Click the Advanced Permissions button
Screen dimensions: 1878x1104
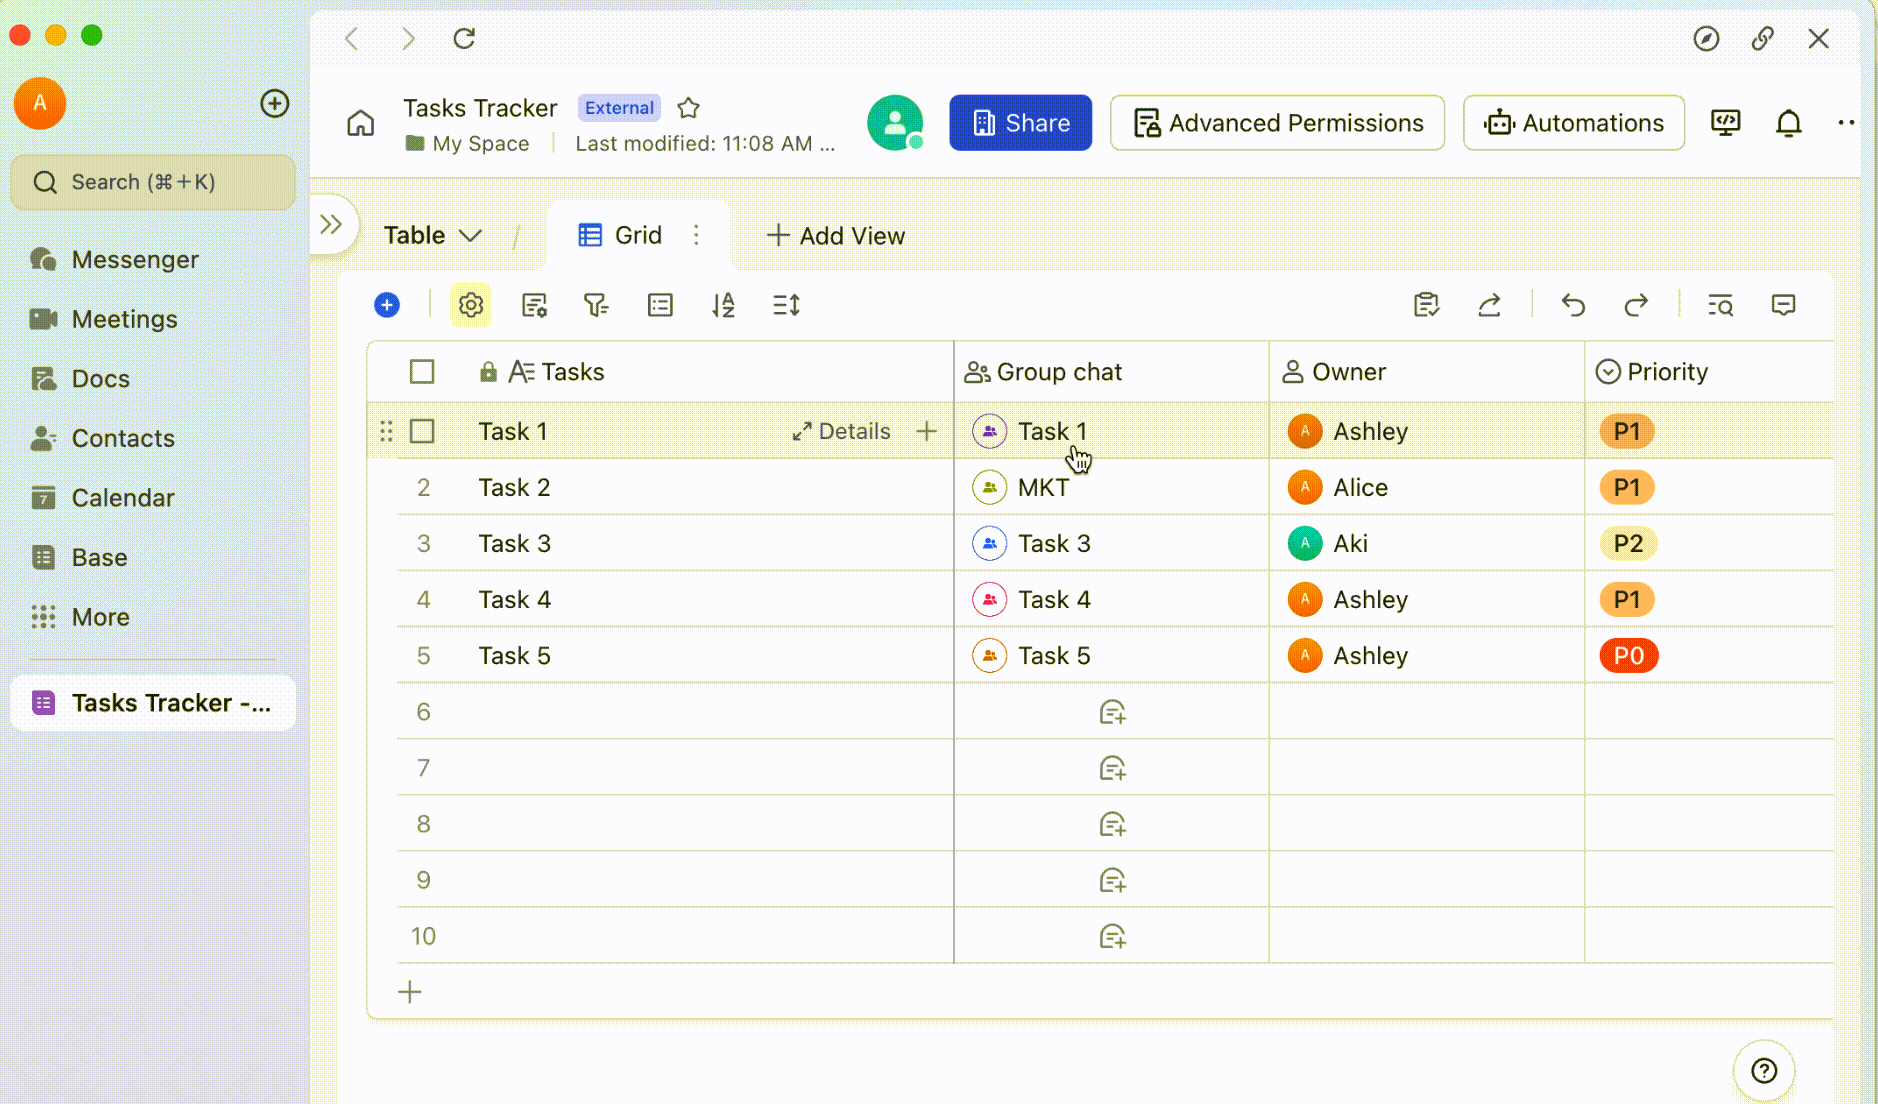coord(1276,122)
